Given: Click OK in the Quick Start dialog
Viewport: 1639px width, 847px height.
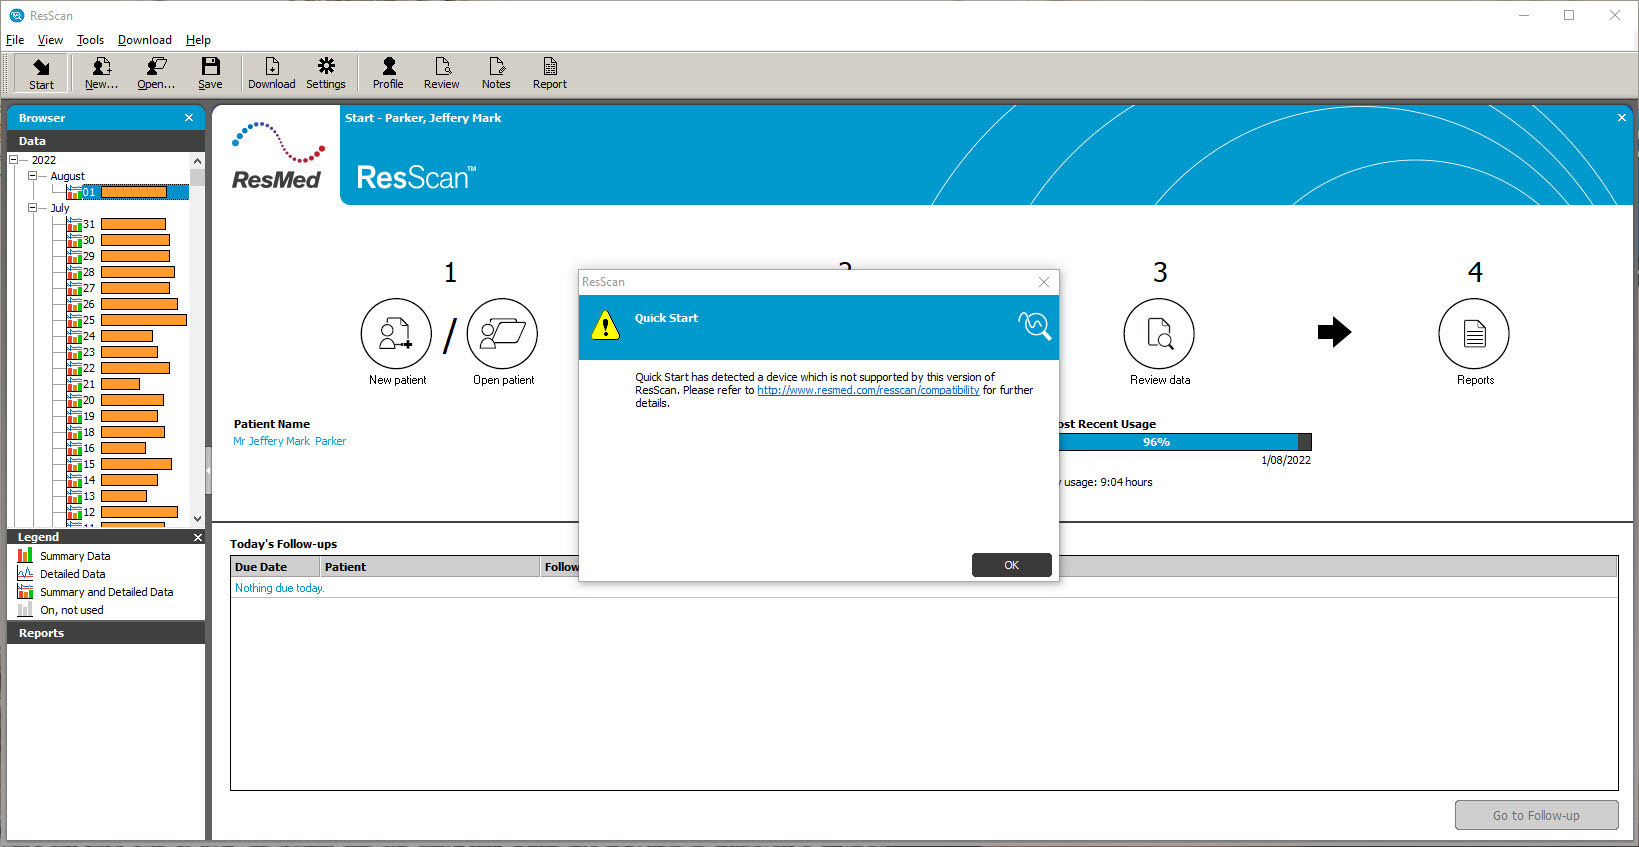Looking at the screenshot, I should click(x=1011, y=565).
